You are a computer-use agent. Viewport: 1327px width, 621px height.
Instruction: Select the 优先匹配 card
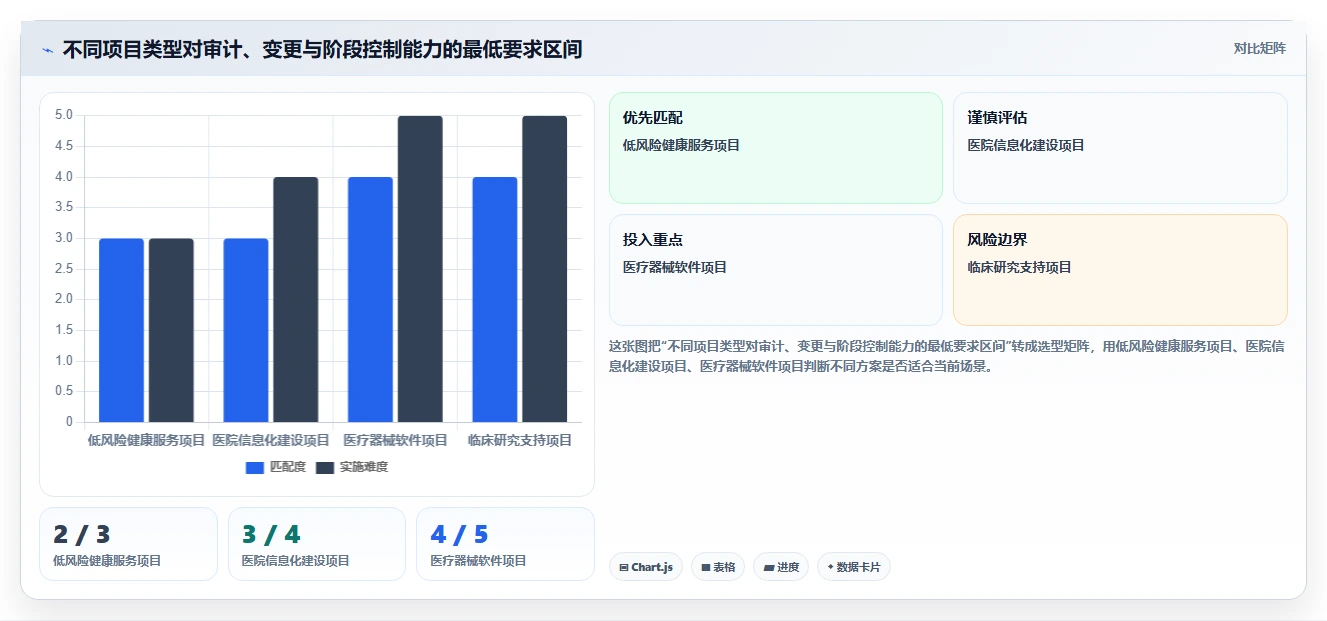tap(775, 148)
